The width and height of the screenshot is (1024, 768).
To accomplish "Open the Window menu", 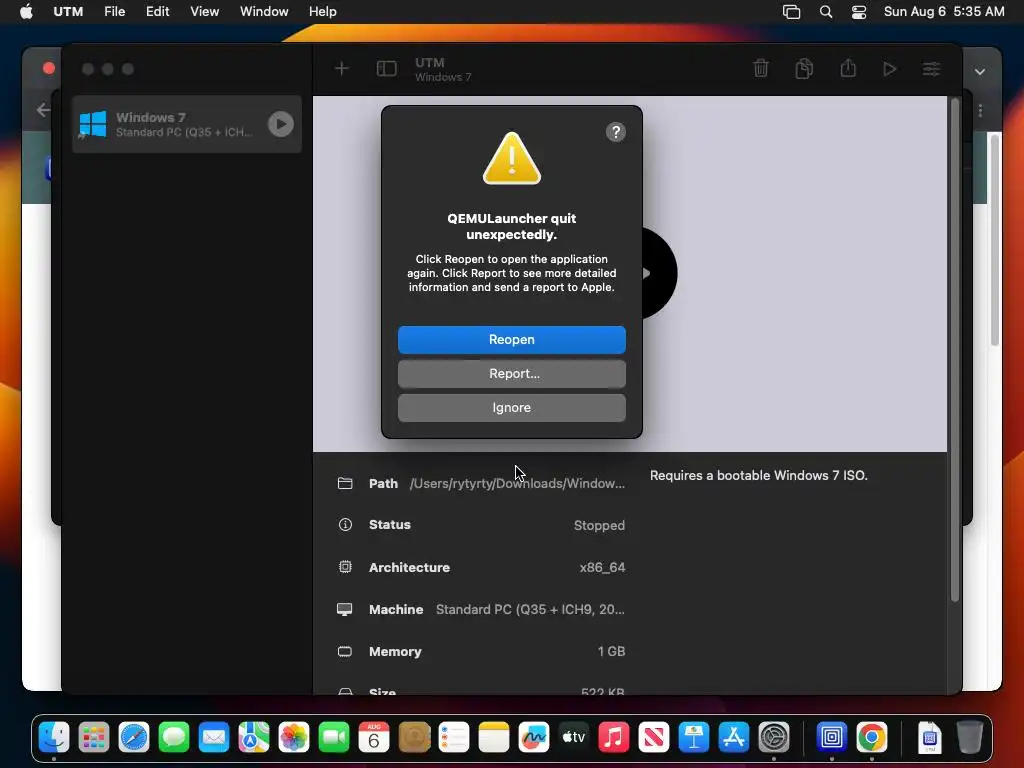I will 264,11.
